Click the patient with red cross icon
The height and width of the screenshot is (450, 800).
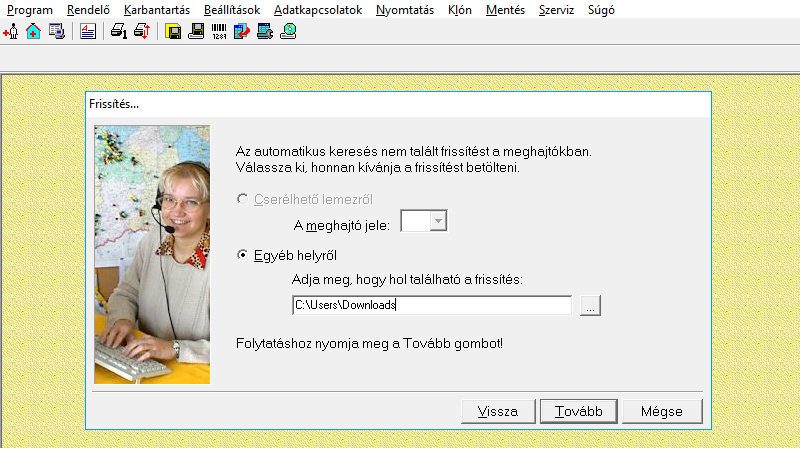11,32
